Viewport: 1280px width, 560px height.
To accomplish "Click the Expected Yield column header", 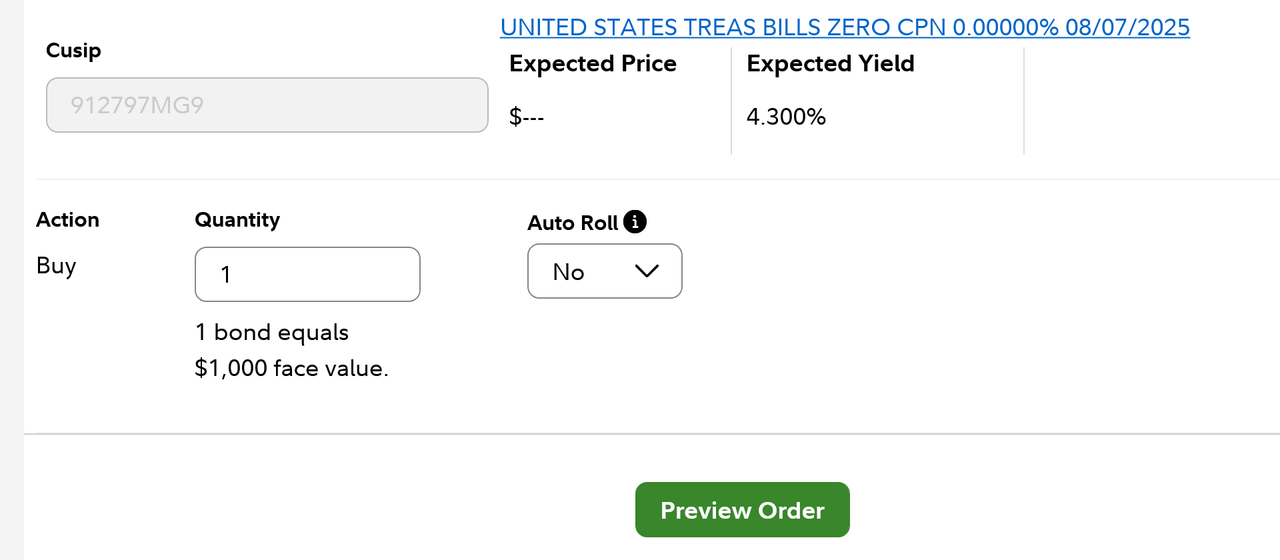I will pyautogui.click(x=830, y=64).
